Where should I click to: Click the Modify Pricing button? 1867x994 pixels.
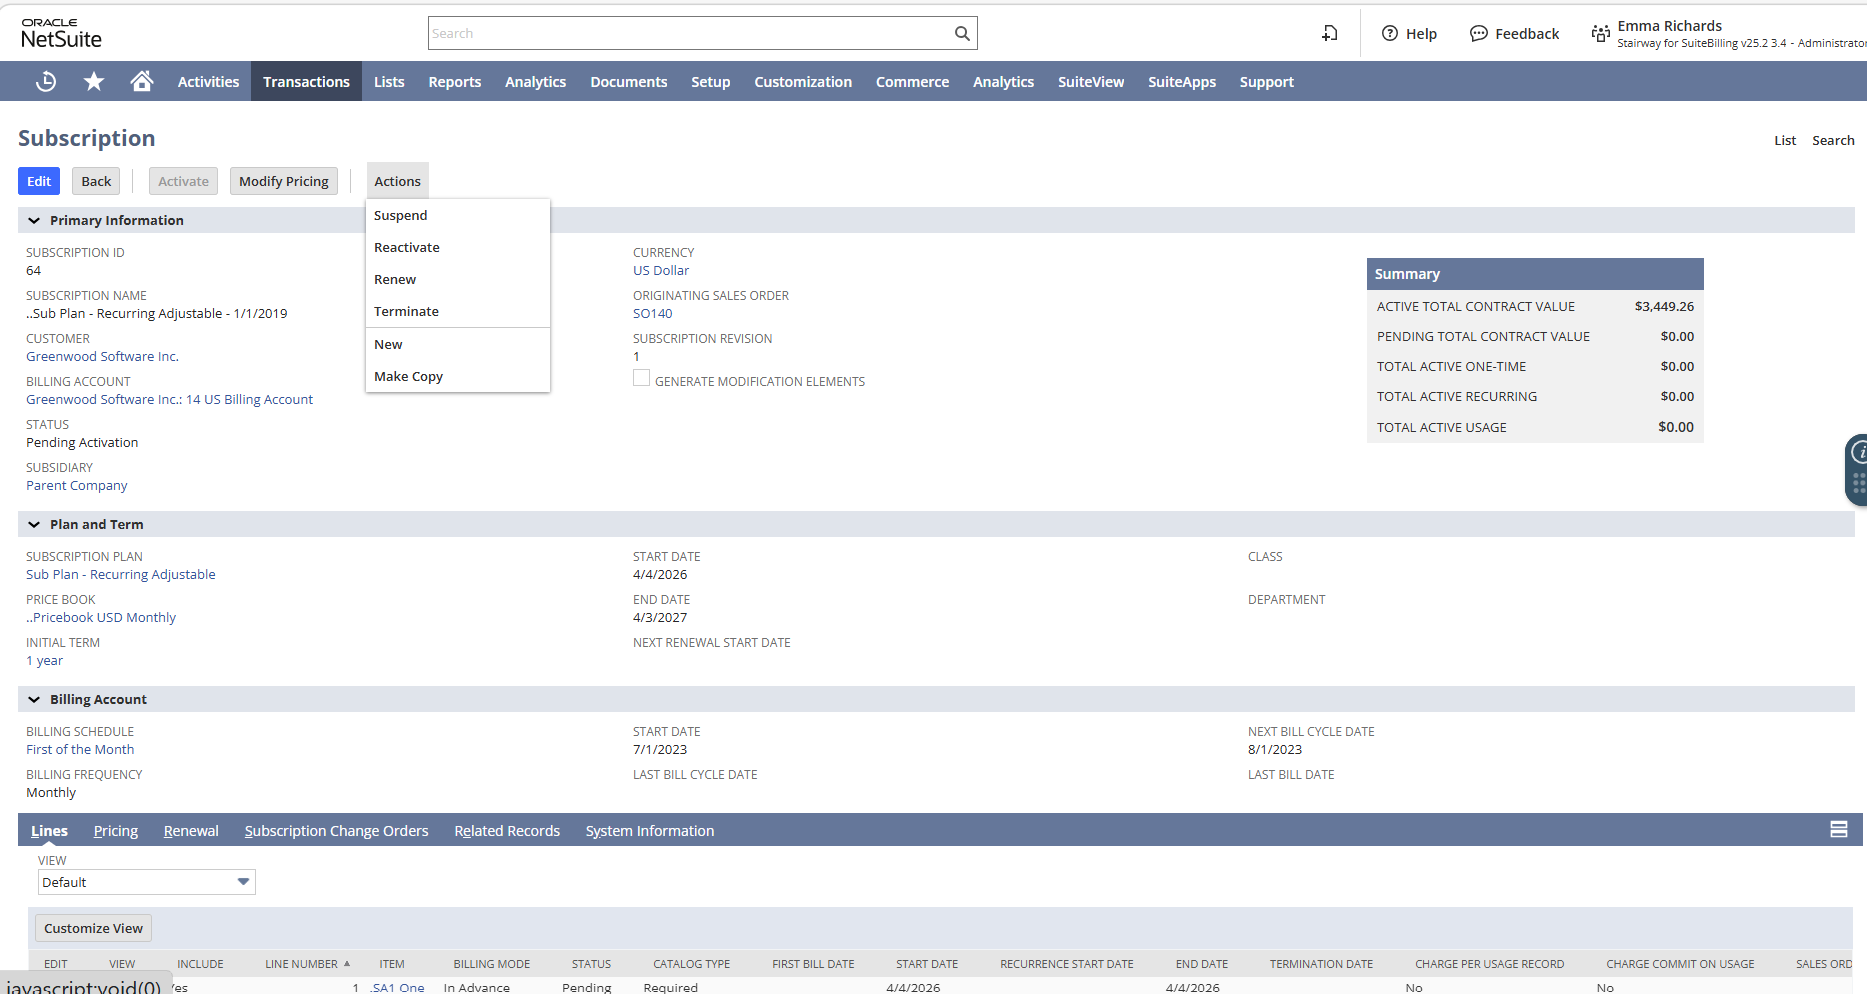pos(283,182)
